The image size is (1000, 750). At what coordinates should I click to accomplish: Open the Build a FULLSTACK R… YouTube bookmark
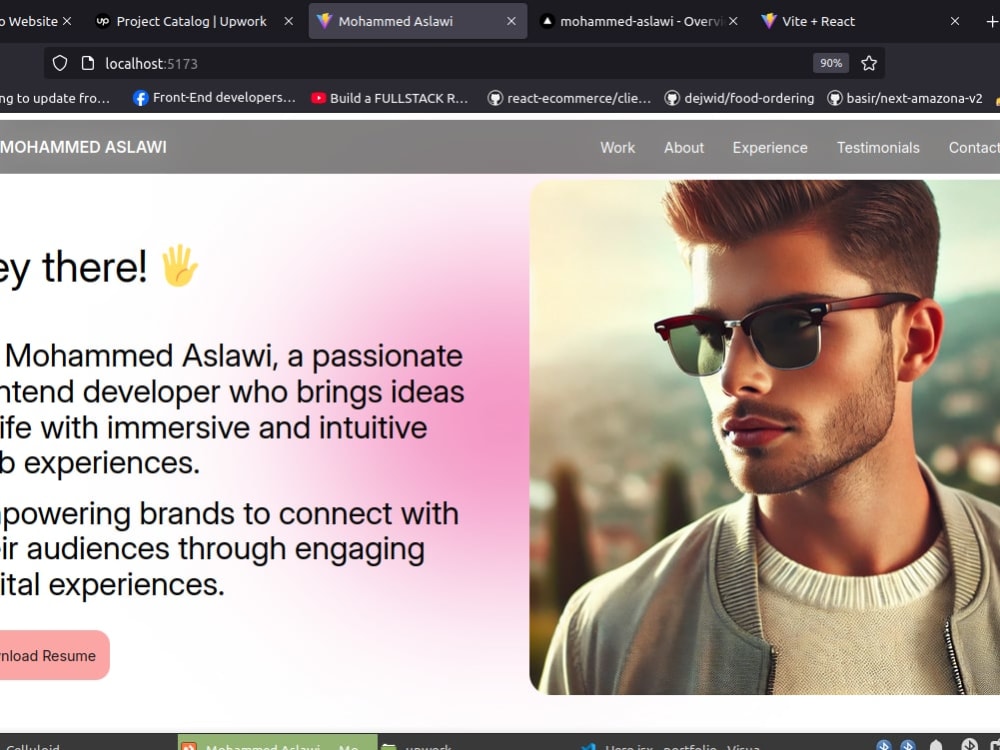tap(390, 98)
